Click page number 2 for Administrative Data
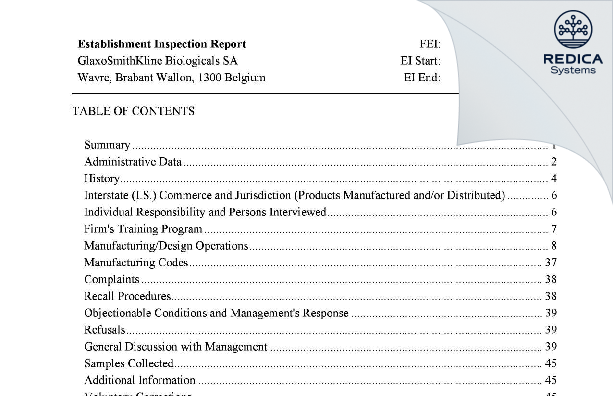Screen dimensions: 613x396 [x=554, y=162]
